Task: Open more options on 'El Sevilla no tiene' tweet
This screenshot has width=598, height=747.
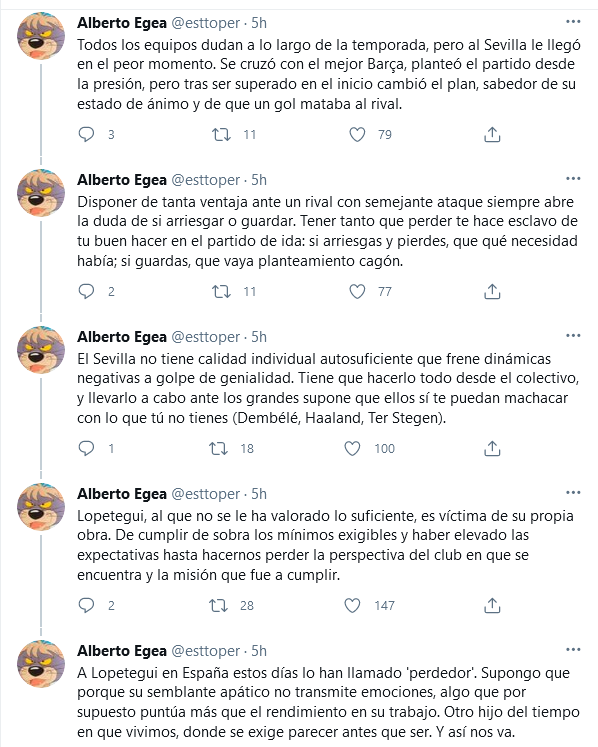Action: [x=573, y=336]
